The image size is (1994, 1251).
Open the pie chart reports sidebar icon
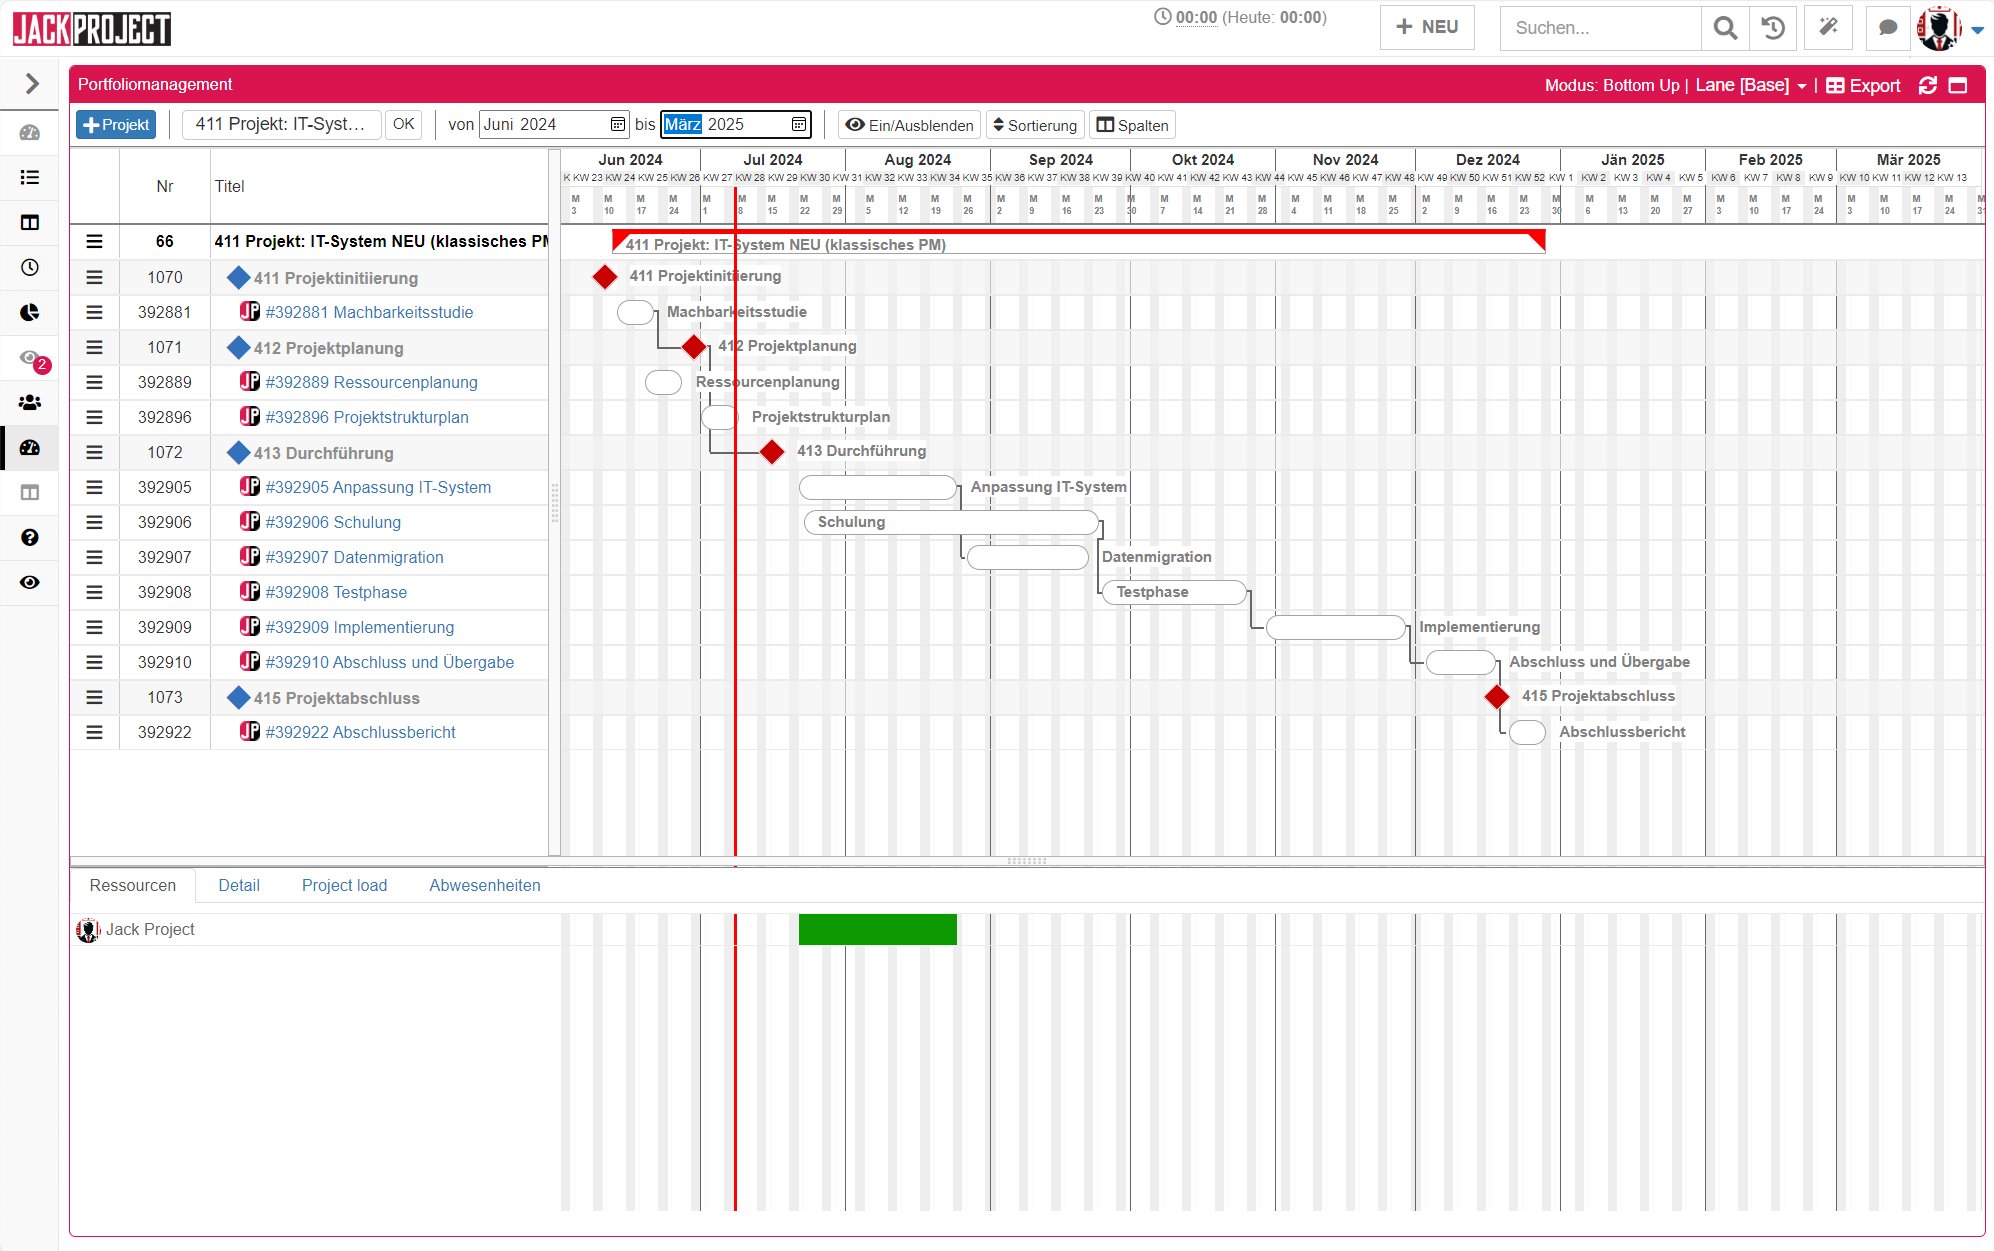(x=30, y=312)
